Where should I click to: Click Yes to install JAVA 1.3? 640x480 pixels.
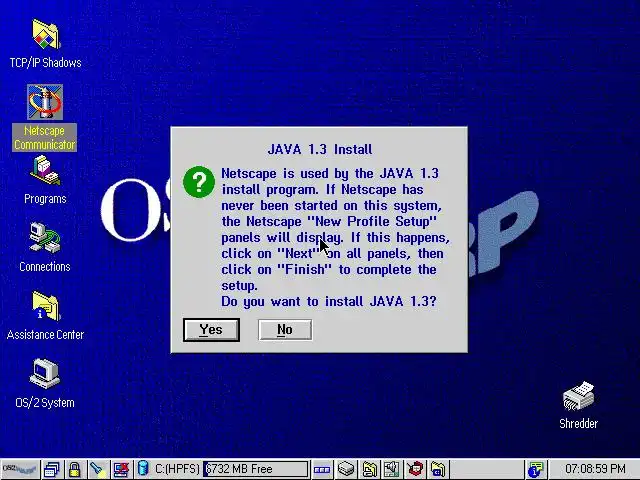click(211, 330)
